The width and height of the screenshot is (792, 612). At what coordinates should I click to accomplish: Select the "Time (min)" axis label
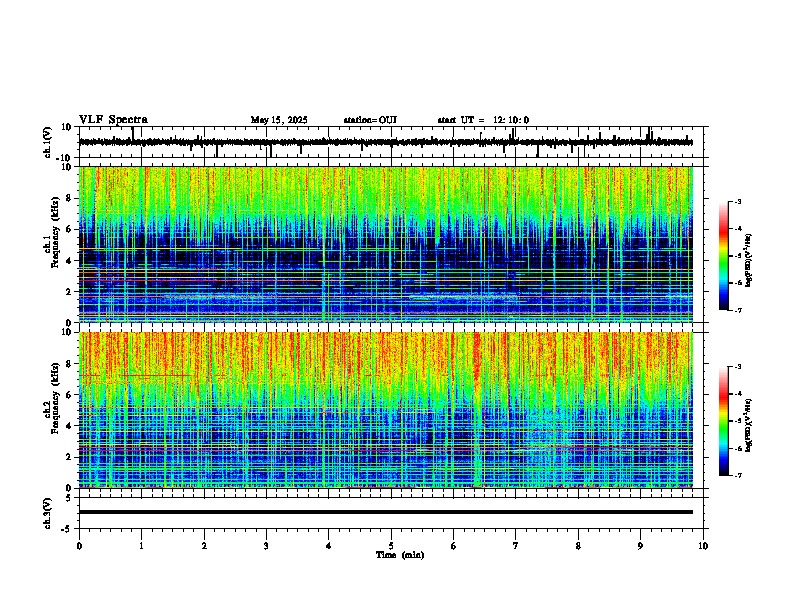(x=400, y=555)
